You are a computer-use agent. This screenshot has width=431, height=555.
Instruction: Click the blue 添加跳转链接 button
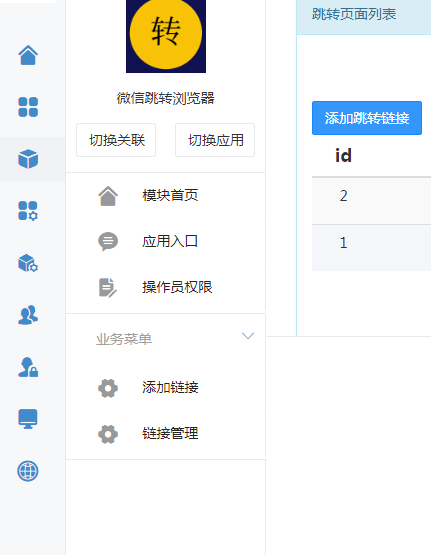(x=367, y=118)
